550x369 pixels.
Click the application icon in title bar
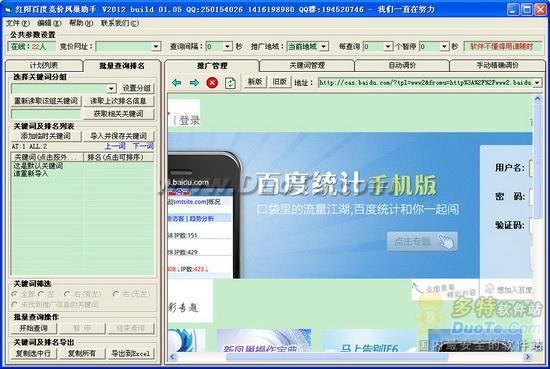click(8, 9)
